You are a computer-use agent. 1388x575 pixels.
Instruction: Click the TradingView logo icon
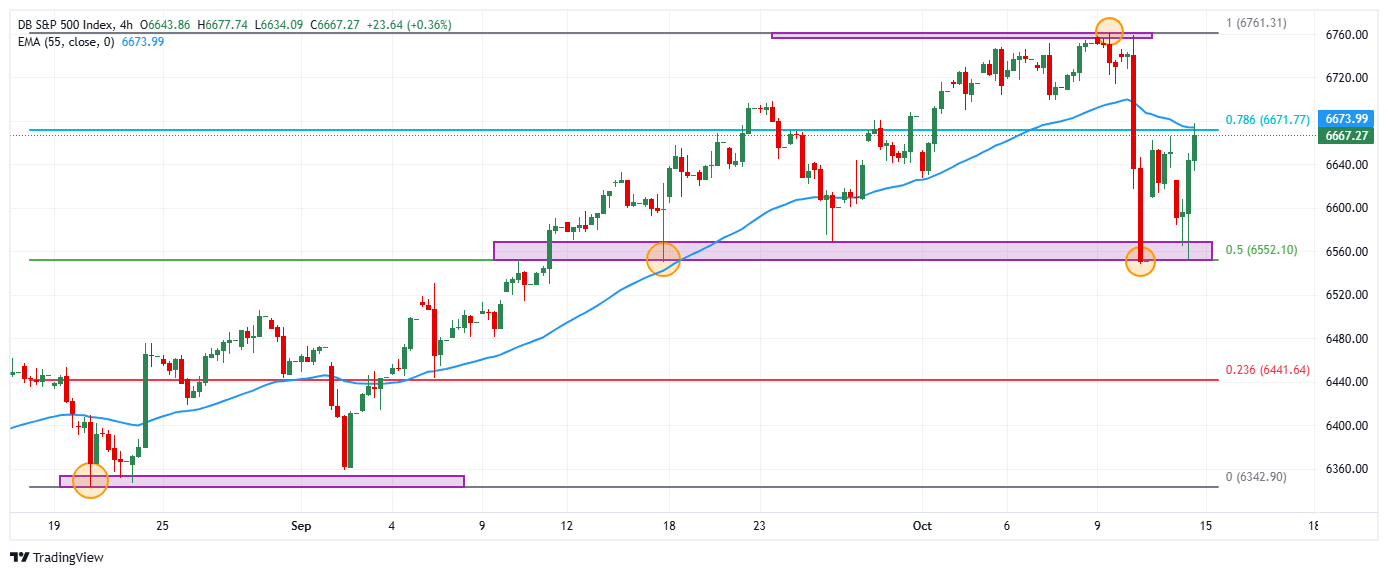[x=18, y=557]
